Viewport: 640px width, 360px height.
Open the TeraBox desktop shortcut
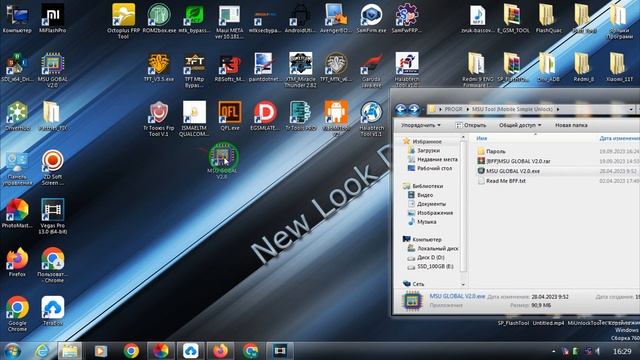pyautogui.click(x=53, y=311)
